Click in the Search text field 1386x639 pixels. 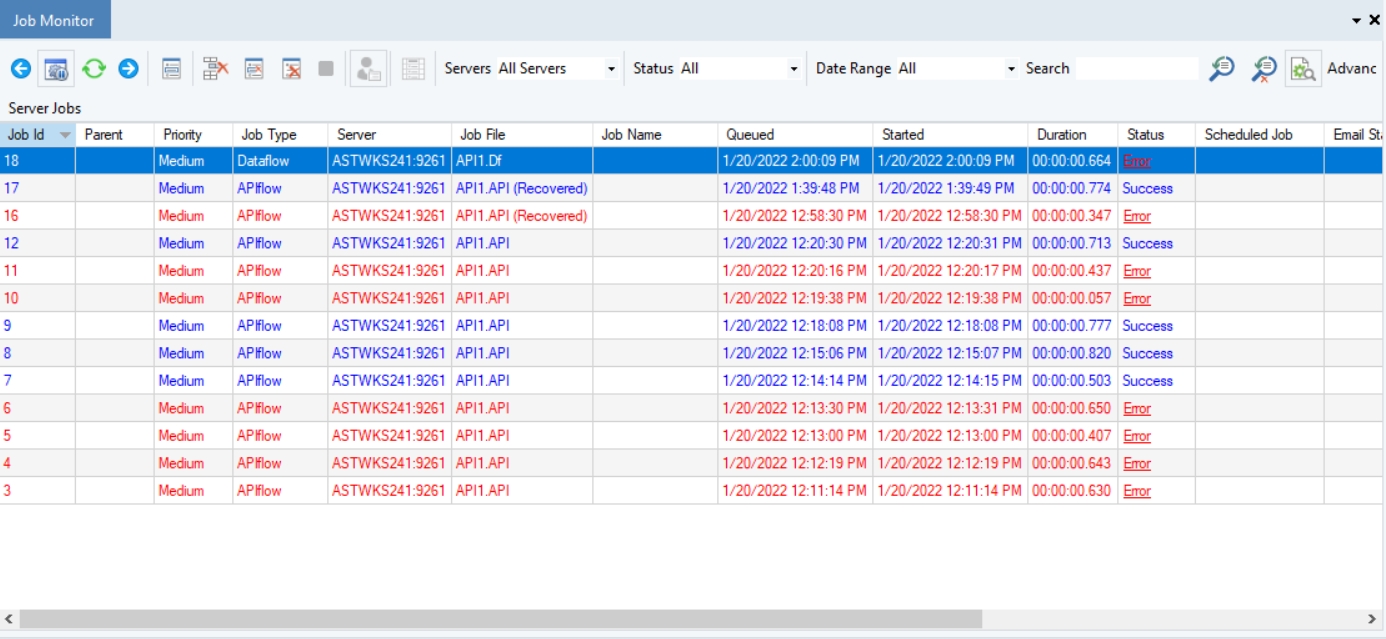(x=1136, y=69)
